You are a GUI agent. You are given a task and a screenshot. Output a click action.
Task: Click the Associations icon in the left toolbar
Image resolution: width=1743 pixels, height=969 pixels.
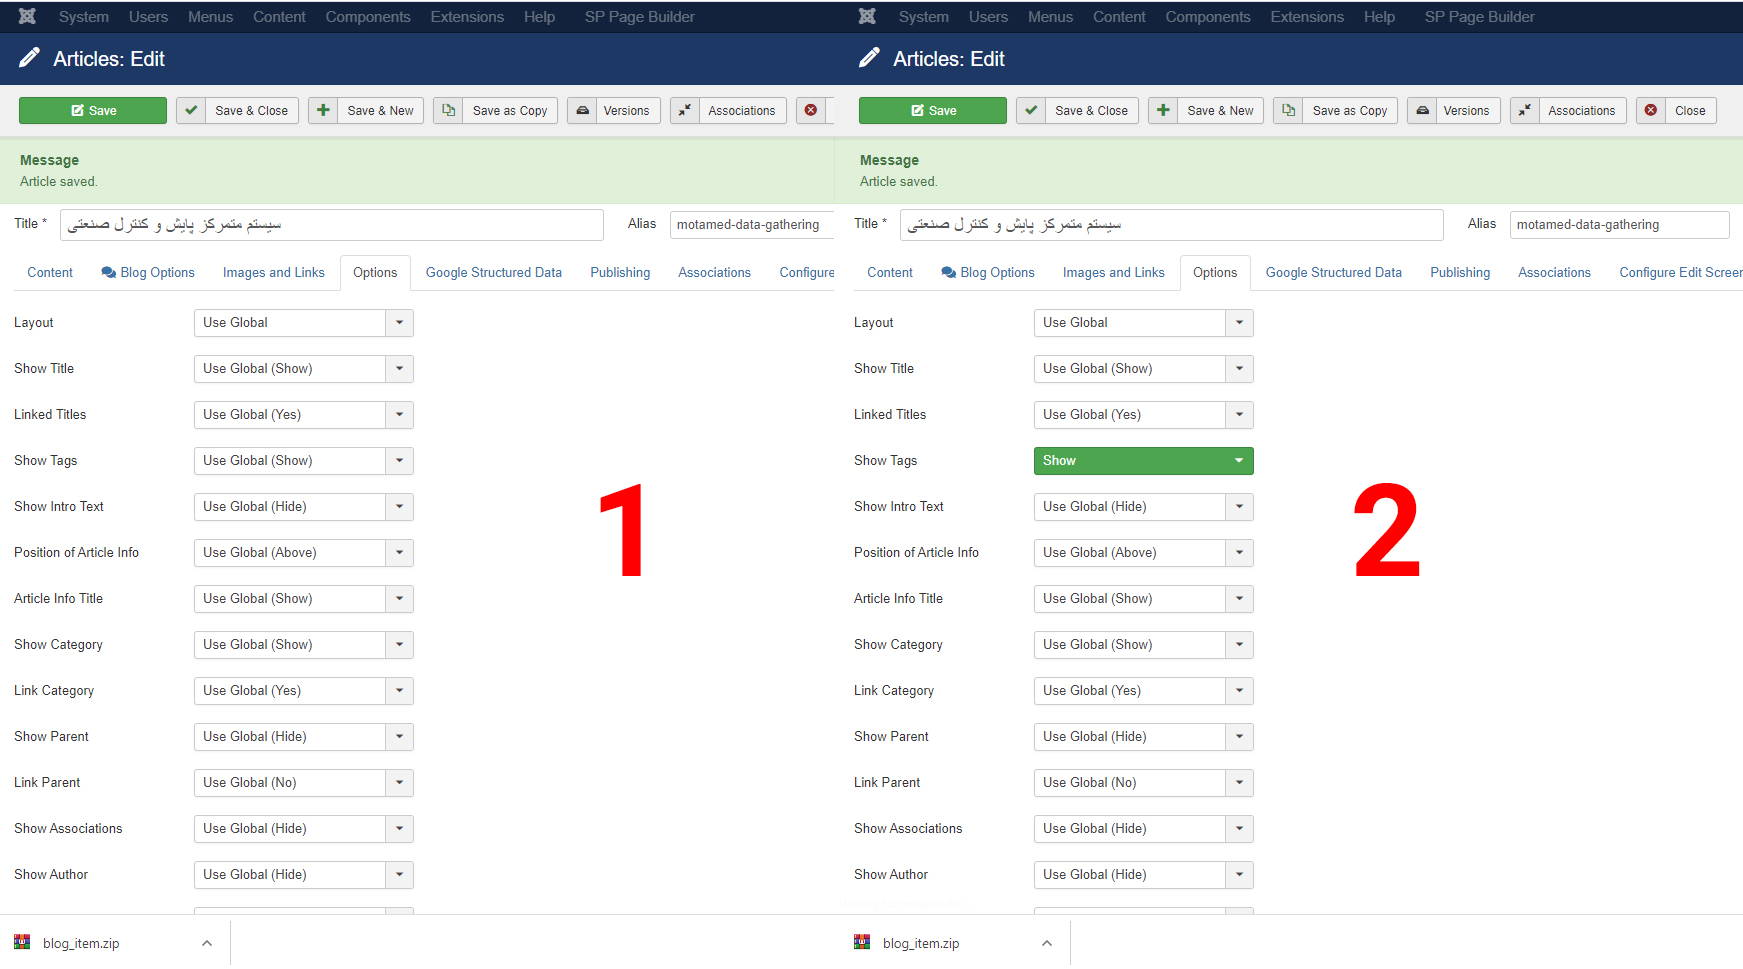click(685, 110)
